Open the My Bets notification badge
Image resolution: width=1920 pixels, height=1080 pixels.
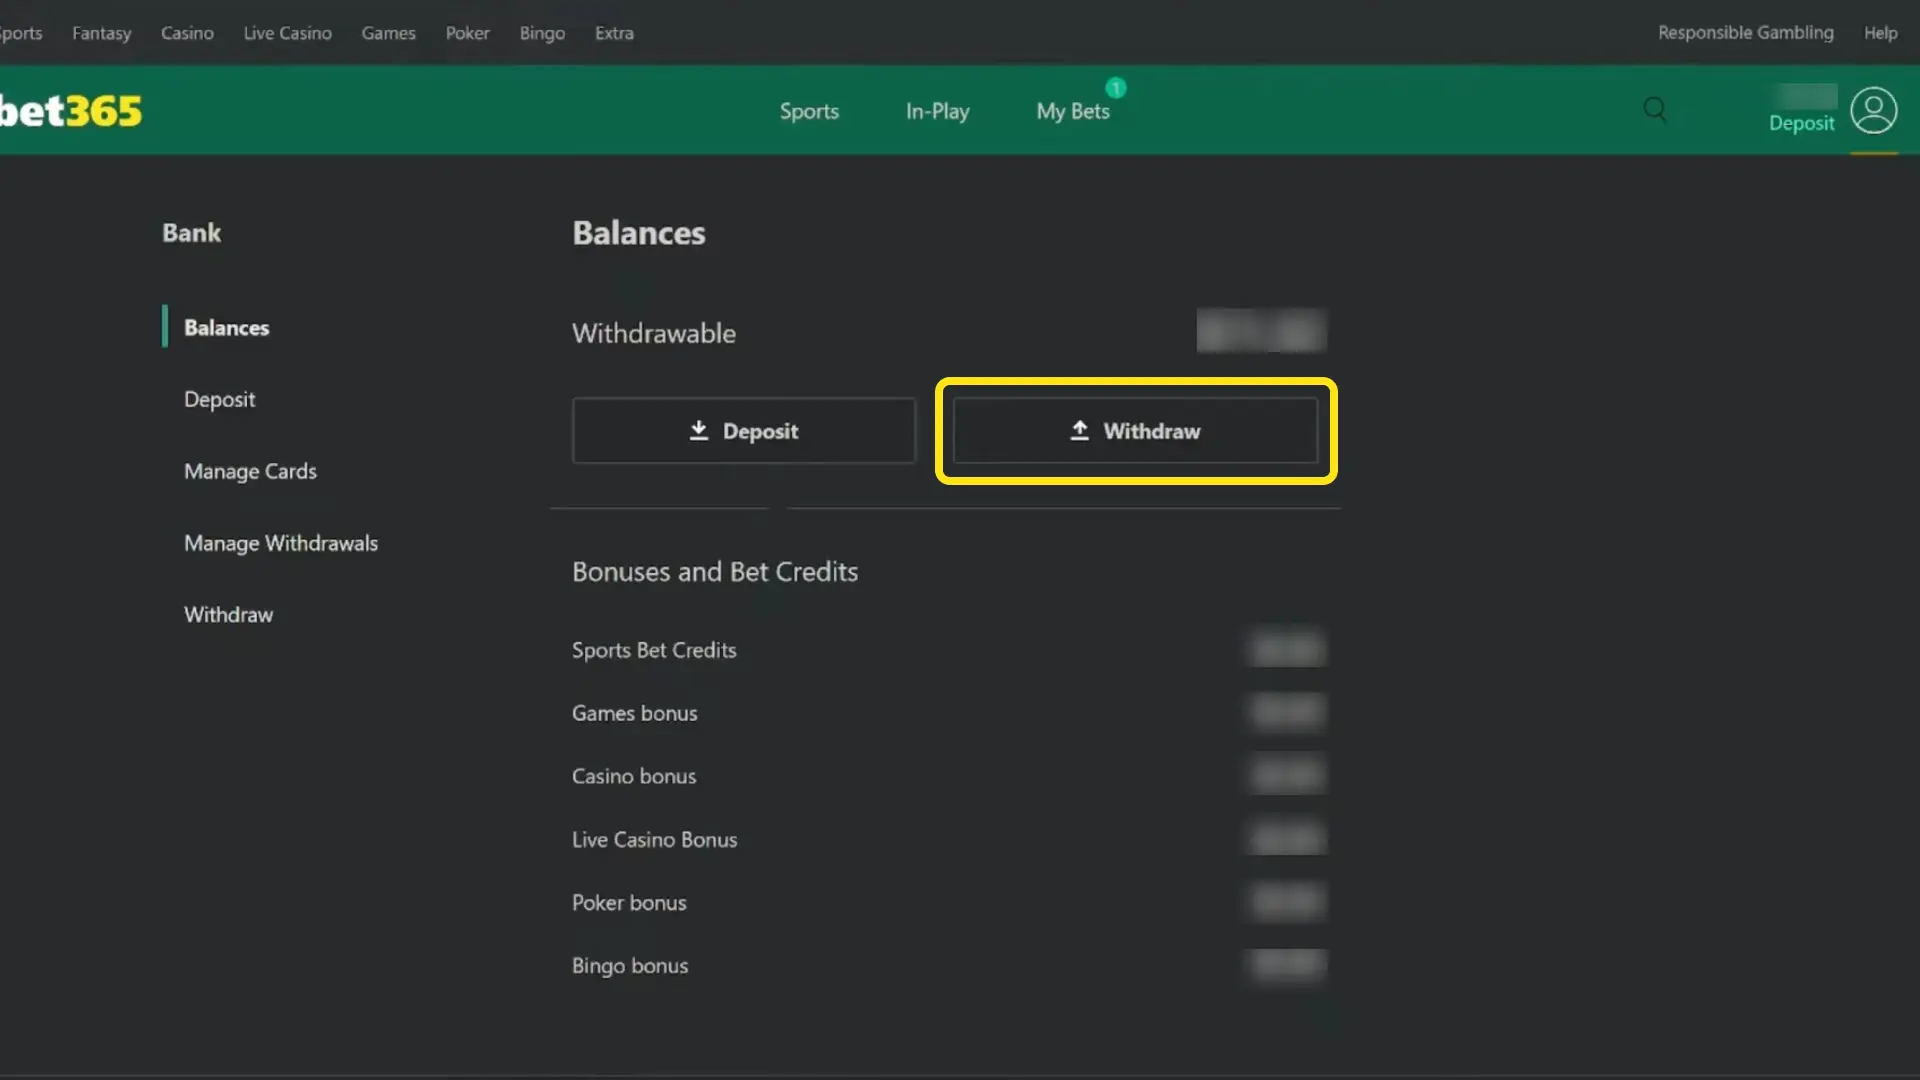[1116, 88]
